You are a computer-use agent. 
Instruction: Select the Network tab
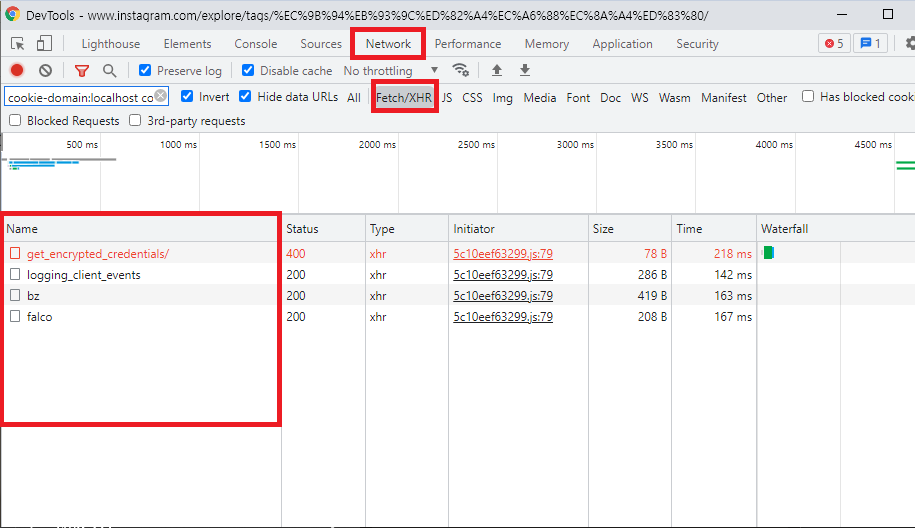point(388,44)
